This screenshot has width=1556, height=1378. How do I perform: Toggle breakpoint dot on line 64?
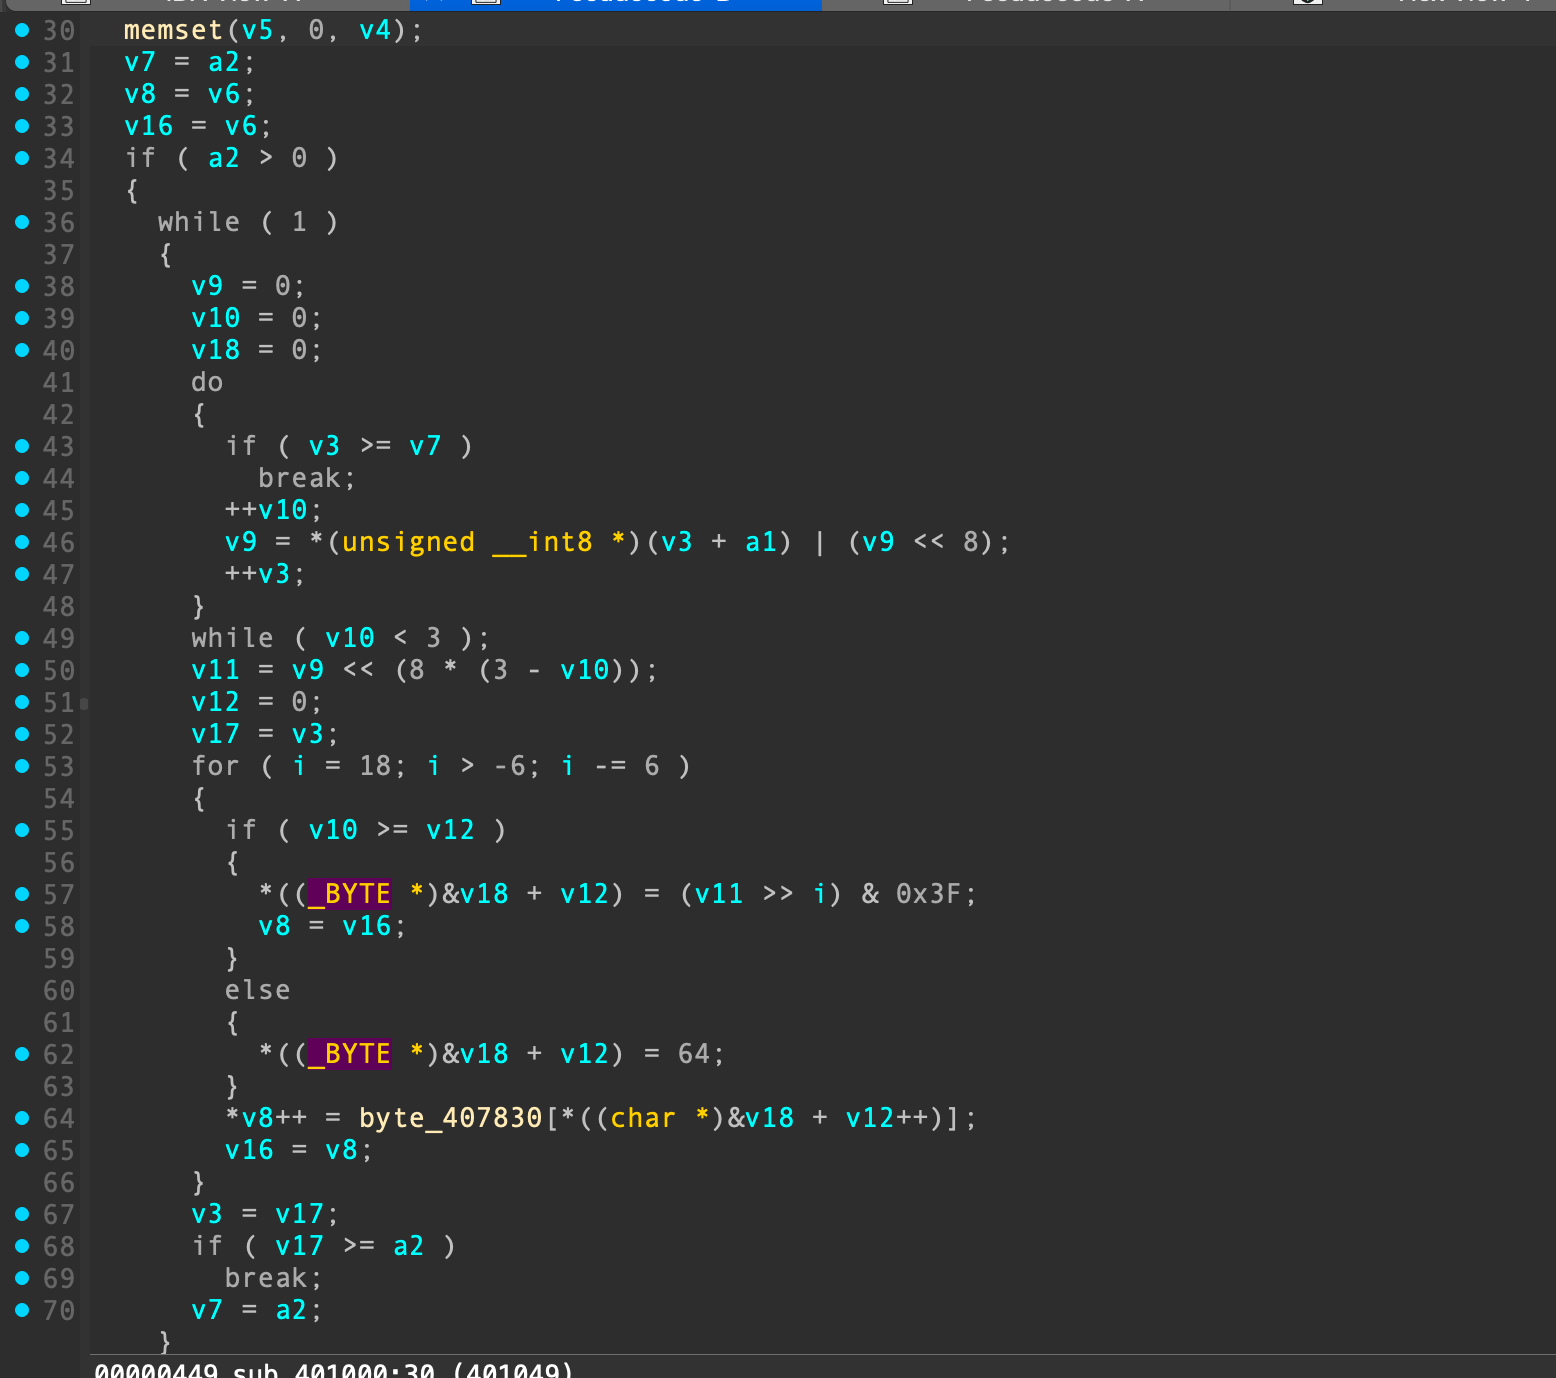coord(22,1118)
